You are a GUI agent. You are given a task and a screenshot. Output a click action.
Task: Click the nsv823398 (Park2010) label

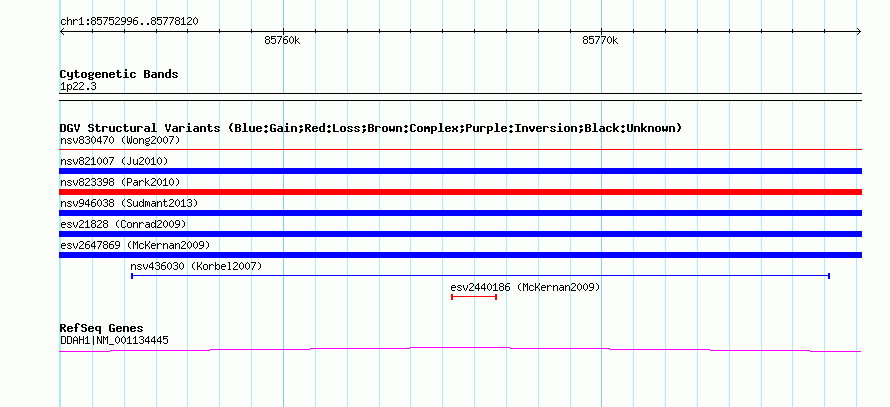point(120,182)
